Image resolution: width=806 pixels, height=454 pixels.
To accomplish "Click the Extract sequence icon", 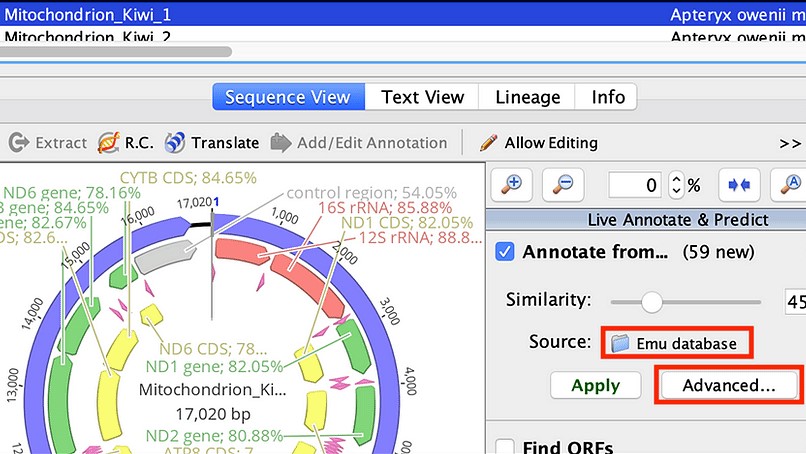I will point(19,143).
